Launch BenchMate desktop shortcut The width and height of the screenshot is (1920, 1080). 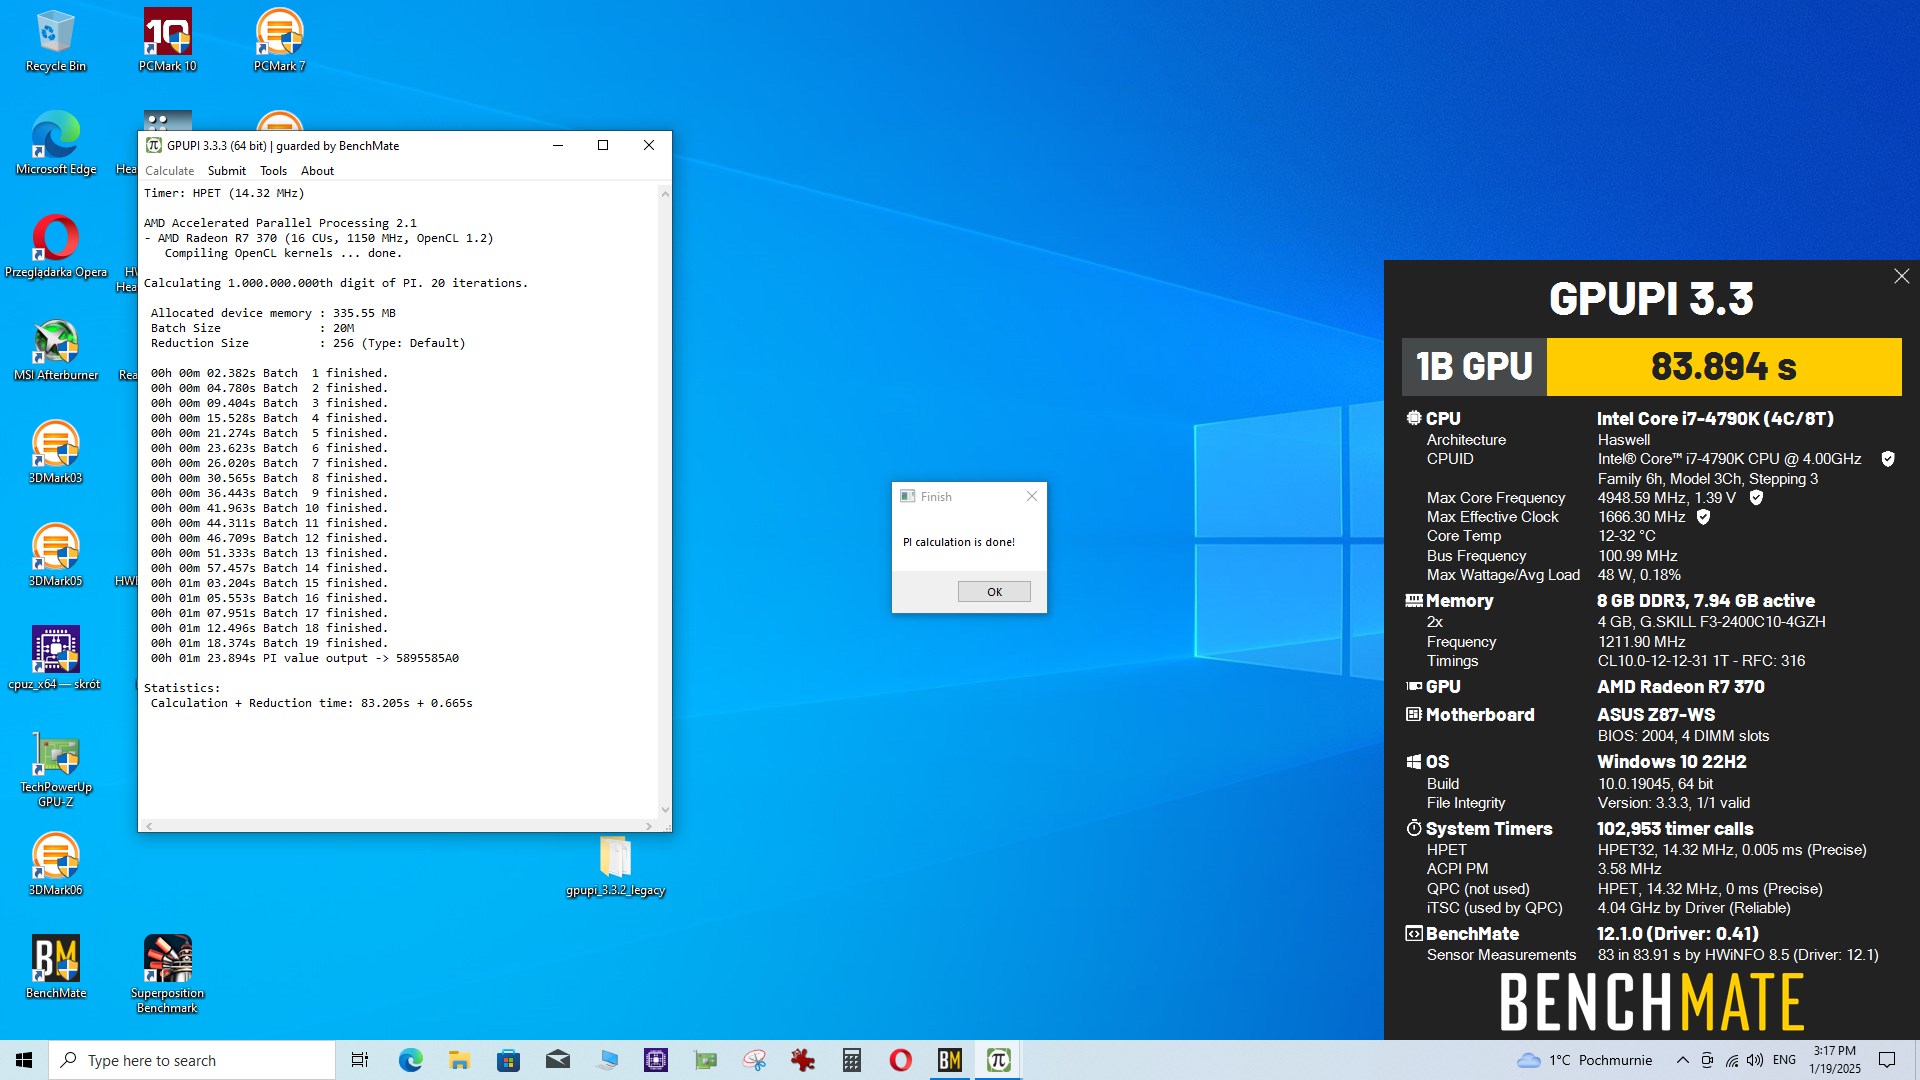(55, 968)
